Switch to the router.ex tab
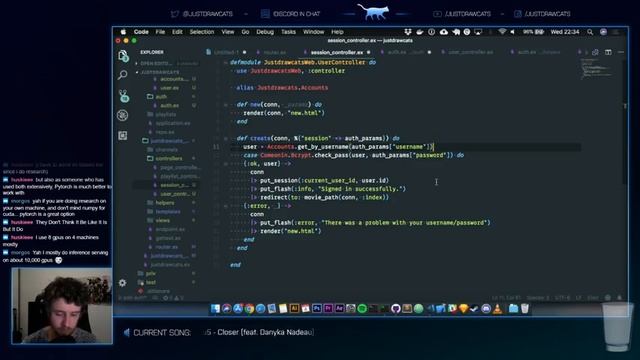The image size is (640, 360). click(274, 52)
